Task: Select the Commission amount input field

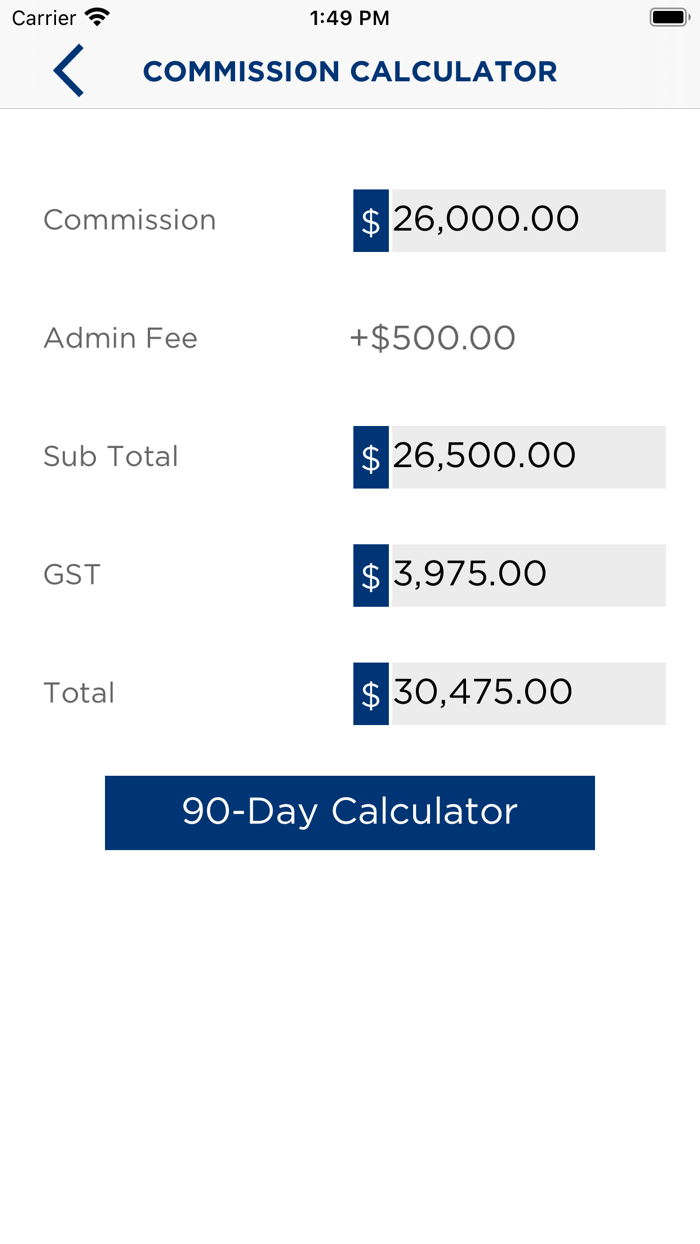Action: click(527, 220)
